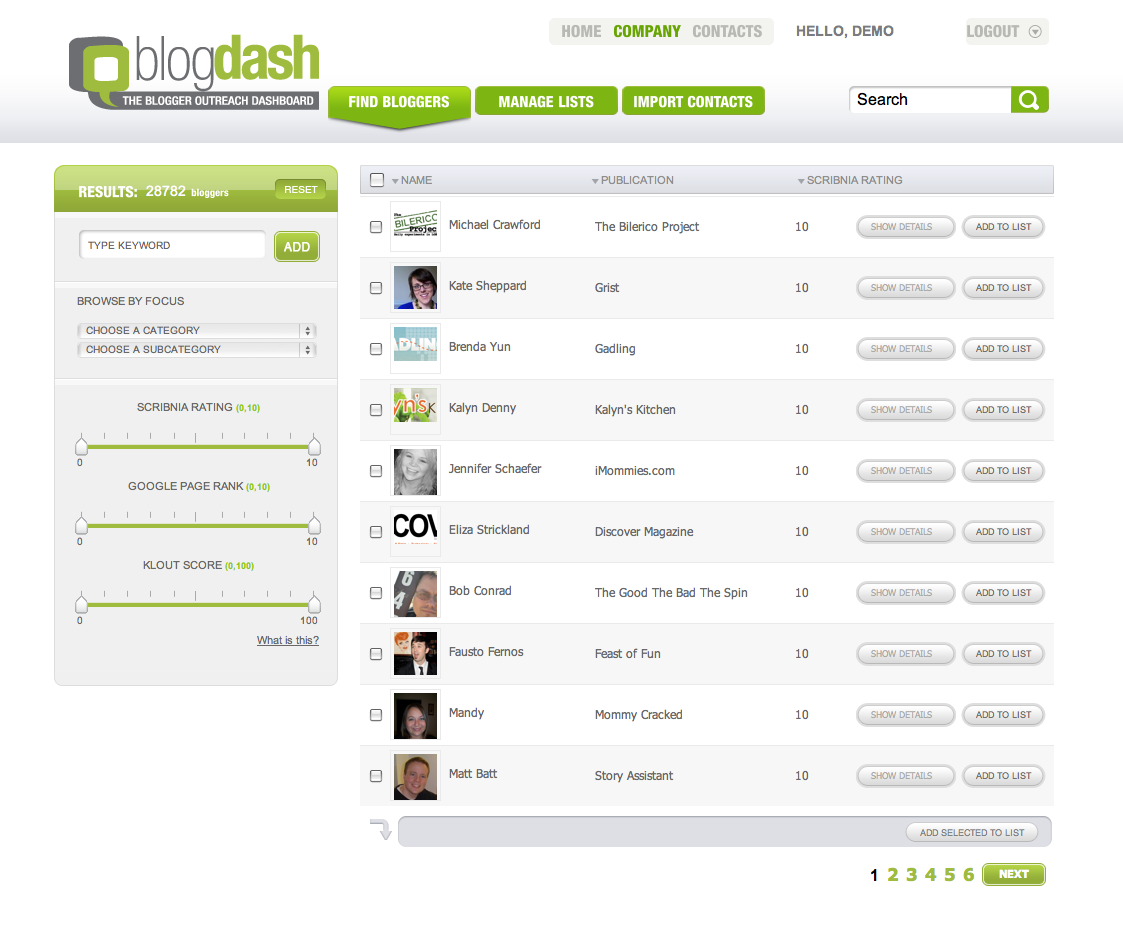Tick Eliza Strickland's row checkbox
This screenshot has height=928, width=1123.
click(x=376, y=532)
